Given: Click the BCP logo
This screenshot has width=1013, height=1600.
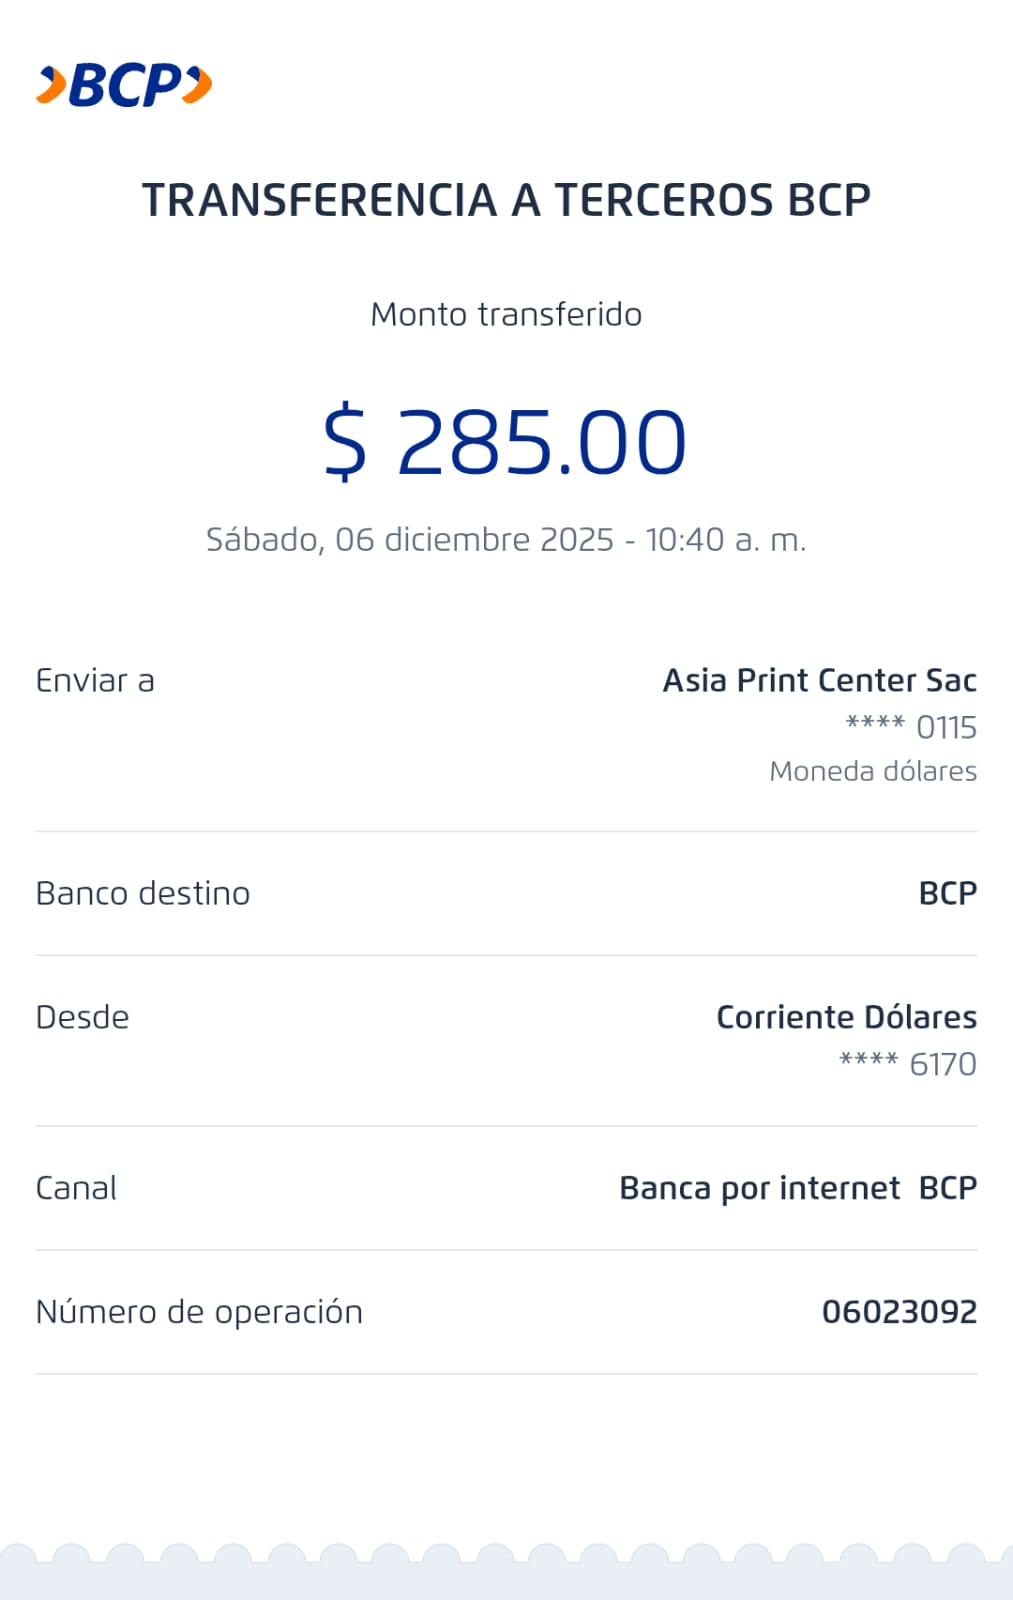Looking at the screenshot, I should [x=124, y=85].
